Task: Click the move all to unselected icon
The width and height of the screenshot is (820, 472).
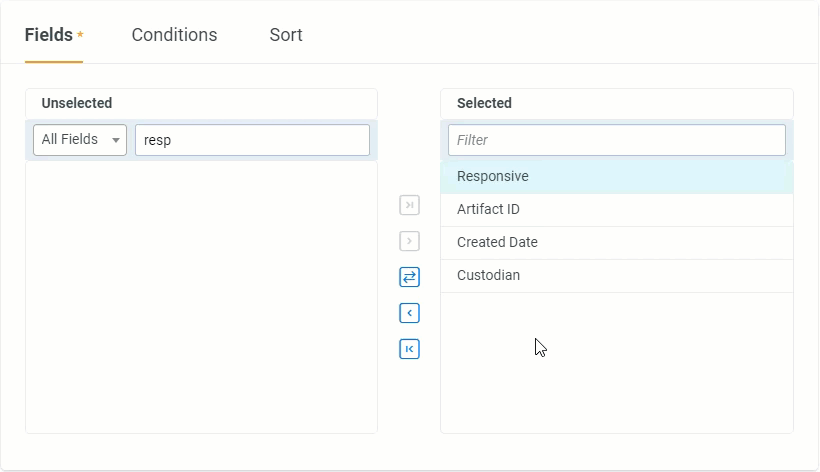Action: click(x=409, y=349)
